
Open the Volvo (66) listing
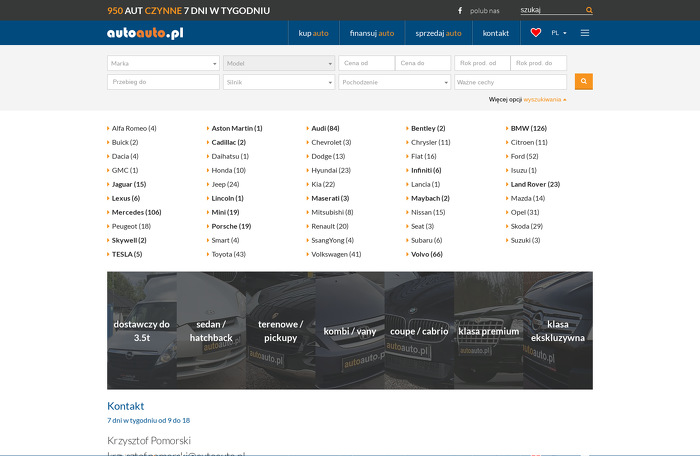click(427, 254)
